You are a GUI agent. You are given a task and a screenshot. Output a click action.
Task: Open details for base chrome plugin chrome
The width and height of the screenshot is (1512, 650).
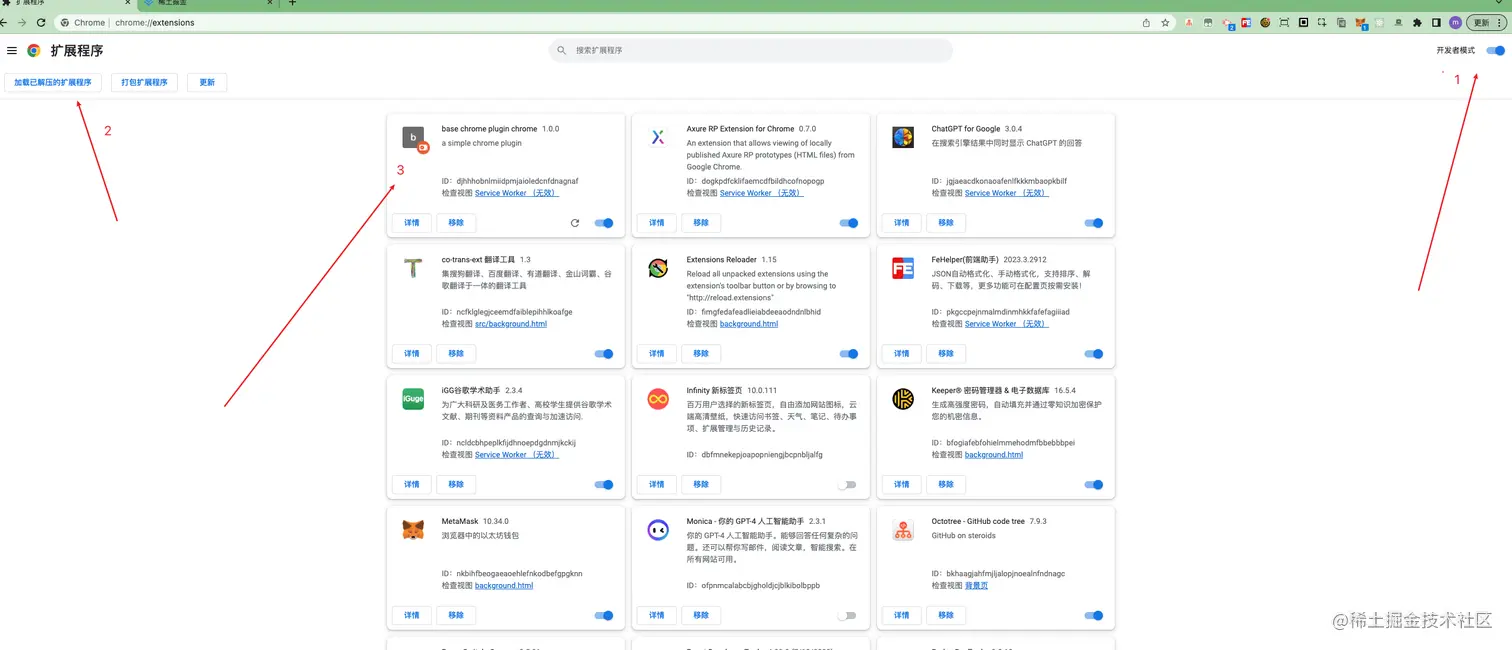click(x=412, y=223)
